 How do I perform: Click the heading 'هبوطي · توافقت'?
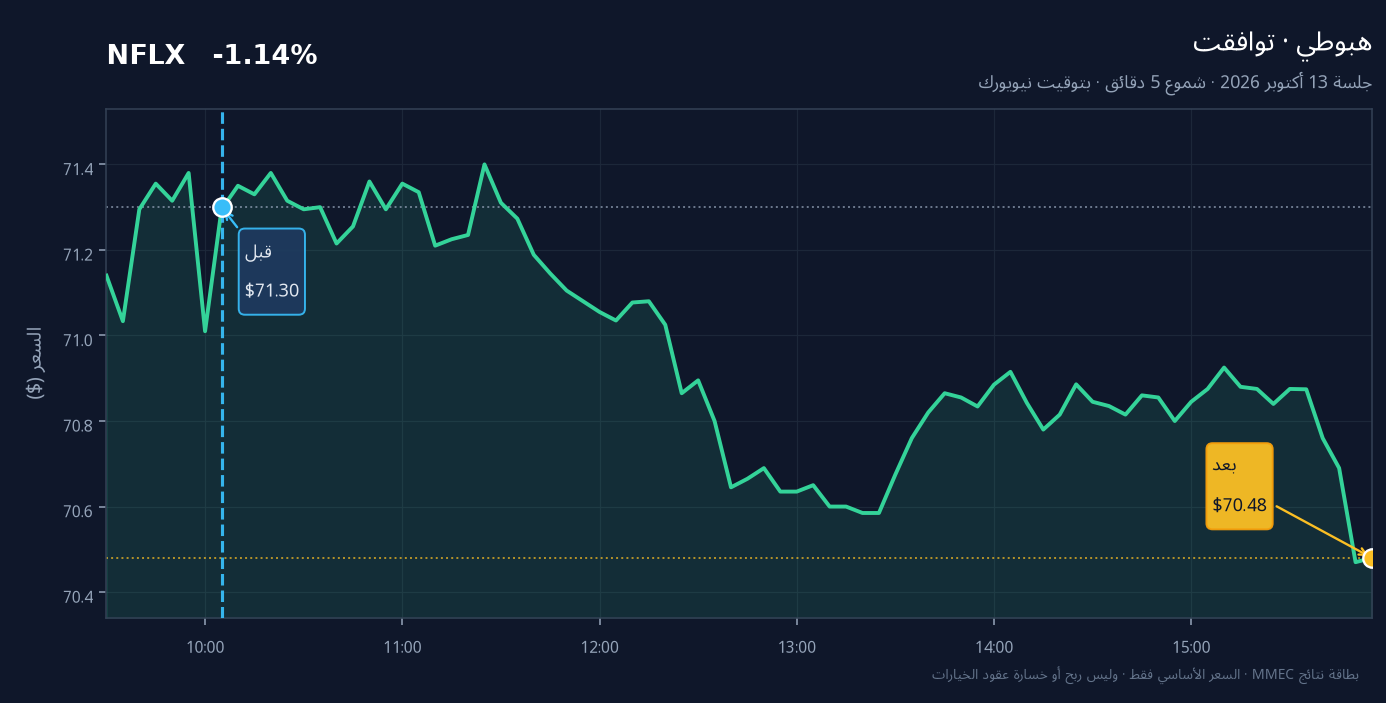(1282, 43)
